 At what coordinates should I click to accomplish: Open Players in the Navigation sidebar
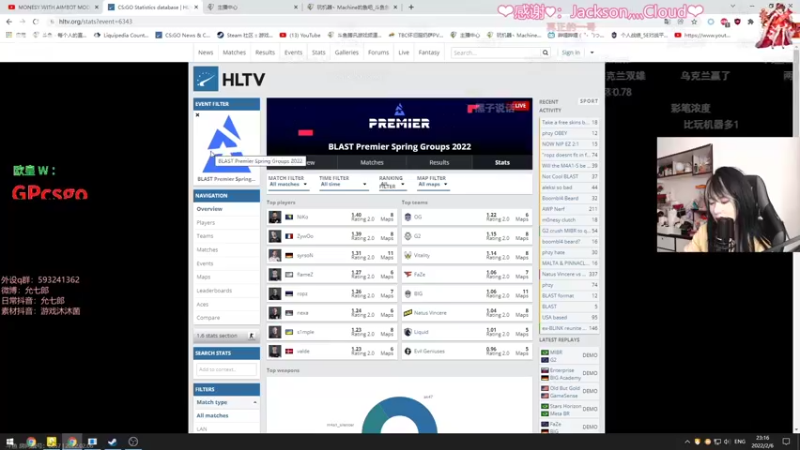206,222
